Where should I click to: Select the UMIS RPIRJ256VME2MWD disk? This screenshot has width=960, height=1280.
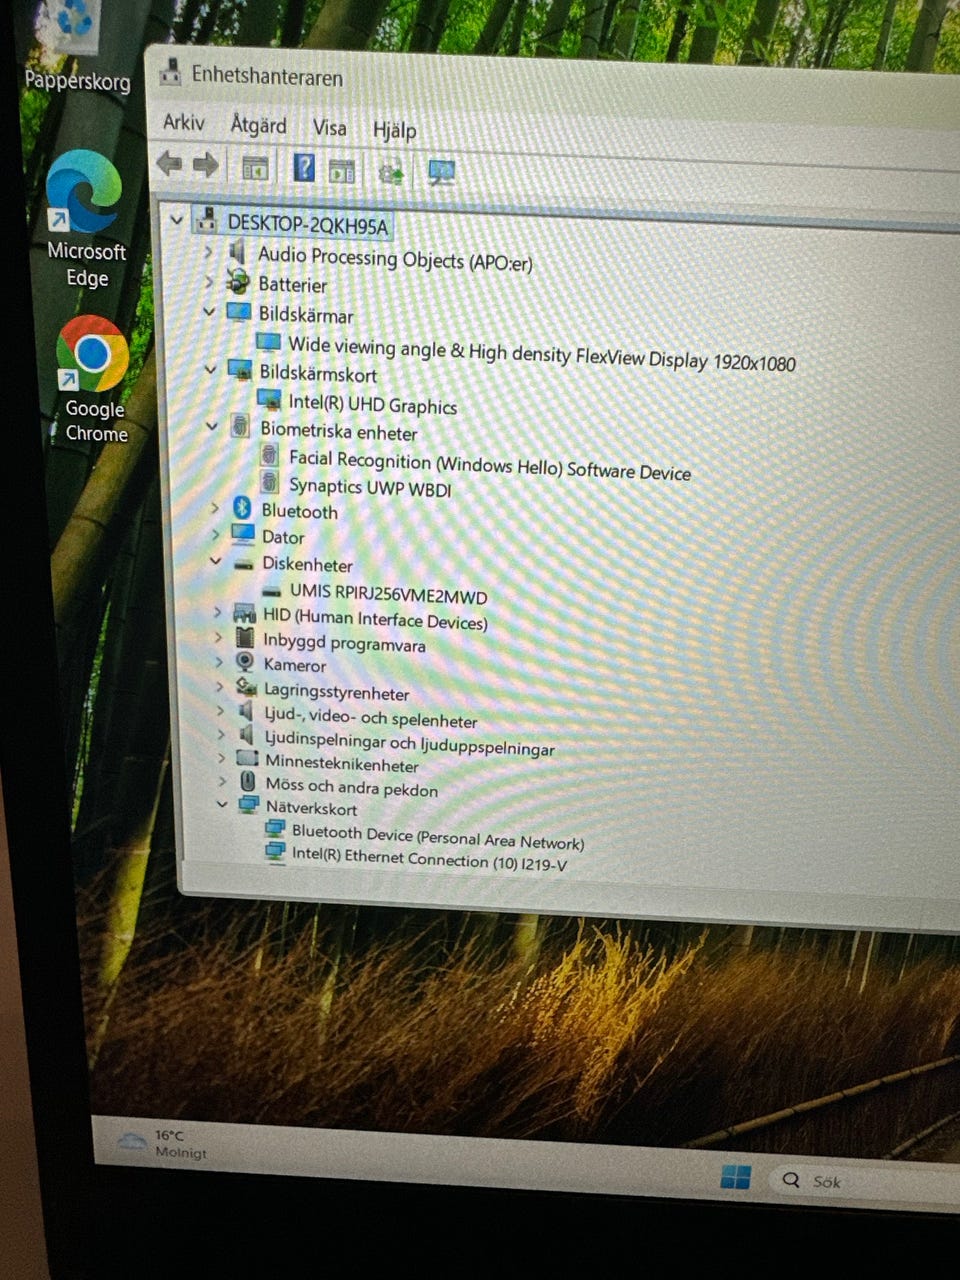[x=388, y=595]
